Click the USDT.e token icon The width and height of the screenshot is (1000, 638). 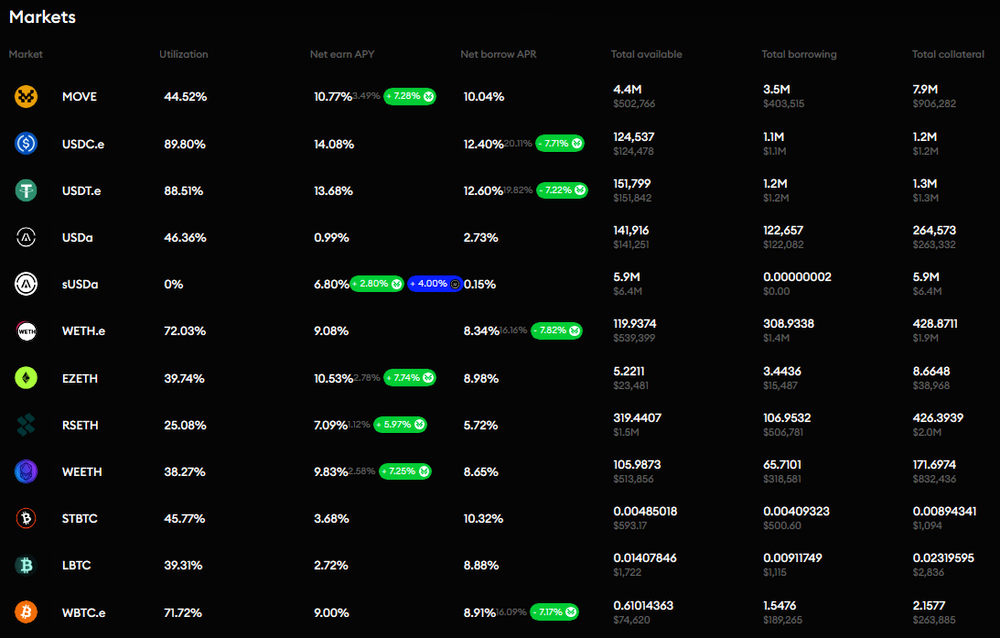click(26, 190)
